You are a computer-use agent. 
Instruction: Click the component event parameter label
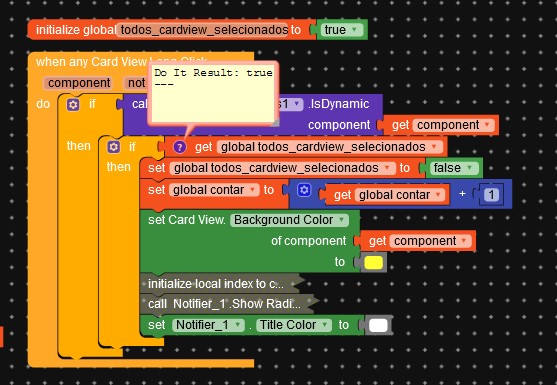(79, 83)
